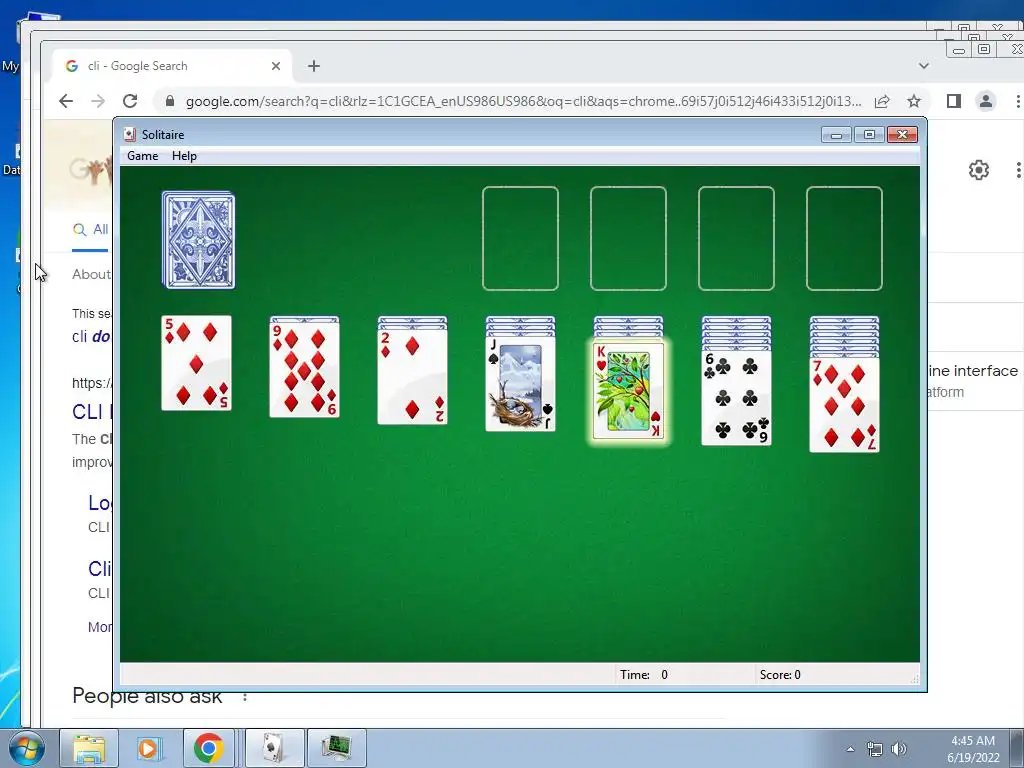
Task: Select the 5 of diamonds card
Action: coord(197,363)
